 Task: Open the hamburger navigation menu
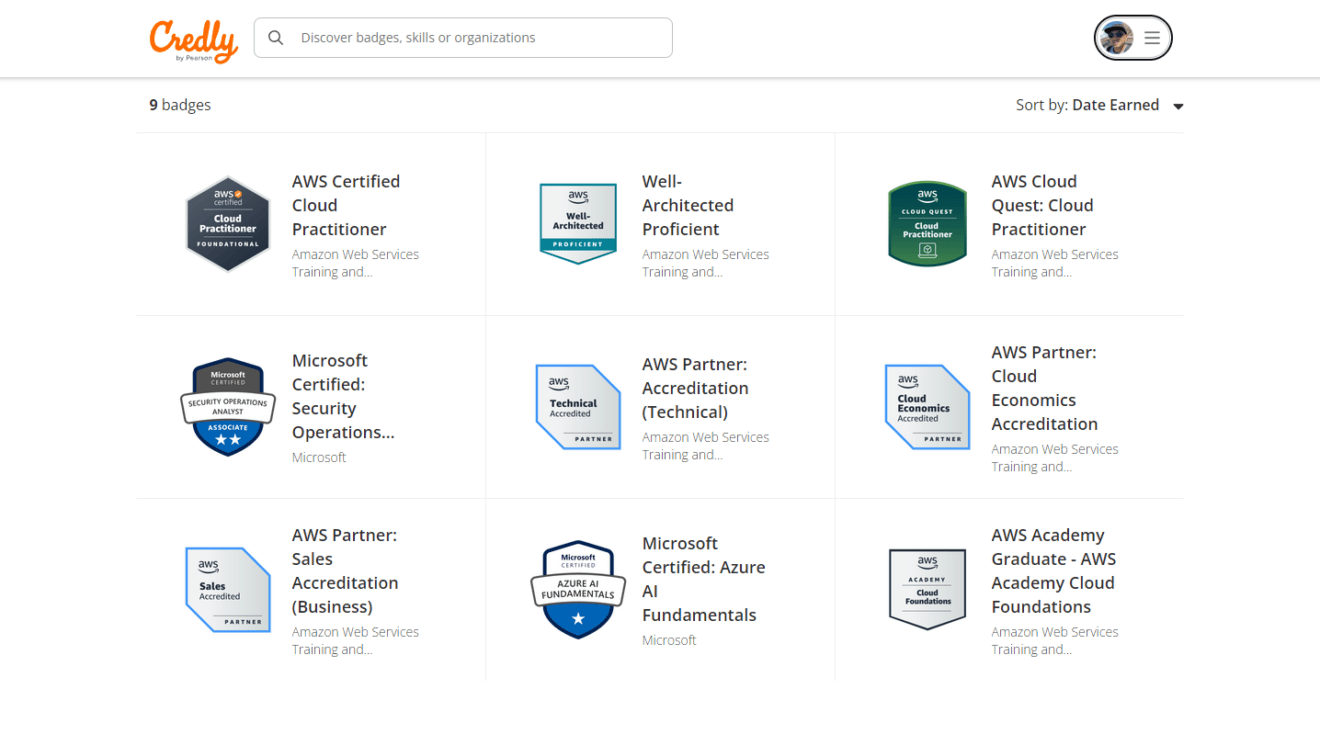point(1151,37)
